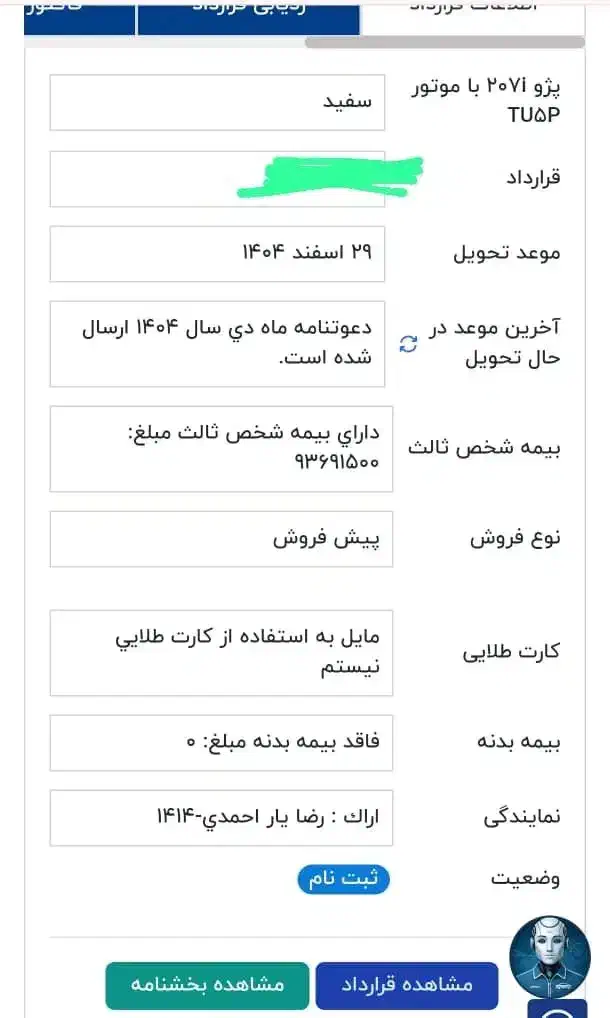
Task: Click the hidden قرارداد contract number field
Action: pos(216,178)
